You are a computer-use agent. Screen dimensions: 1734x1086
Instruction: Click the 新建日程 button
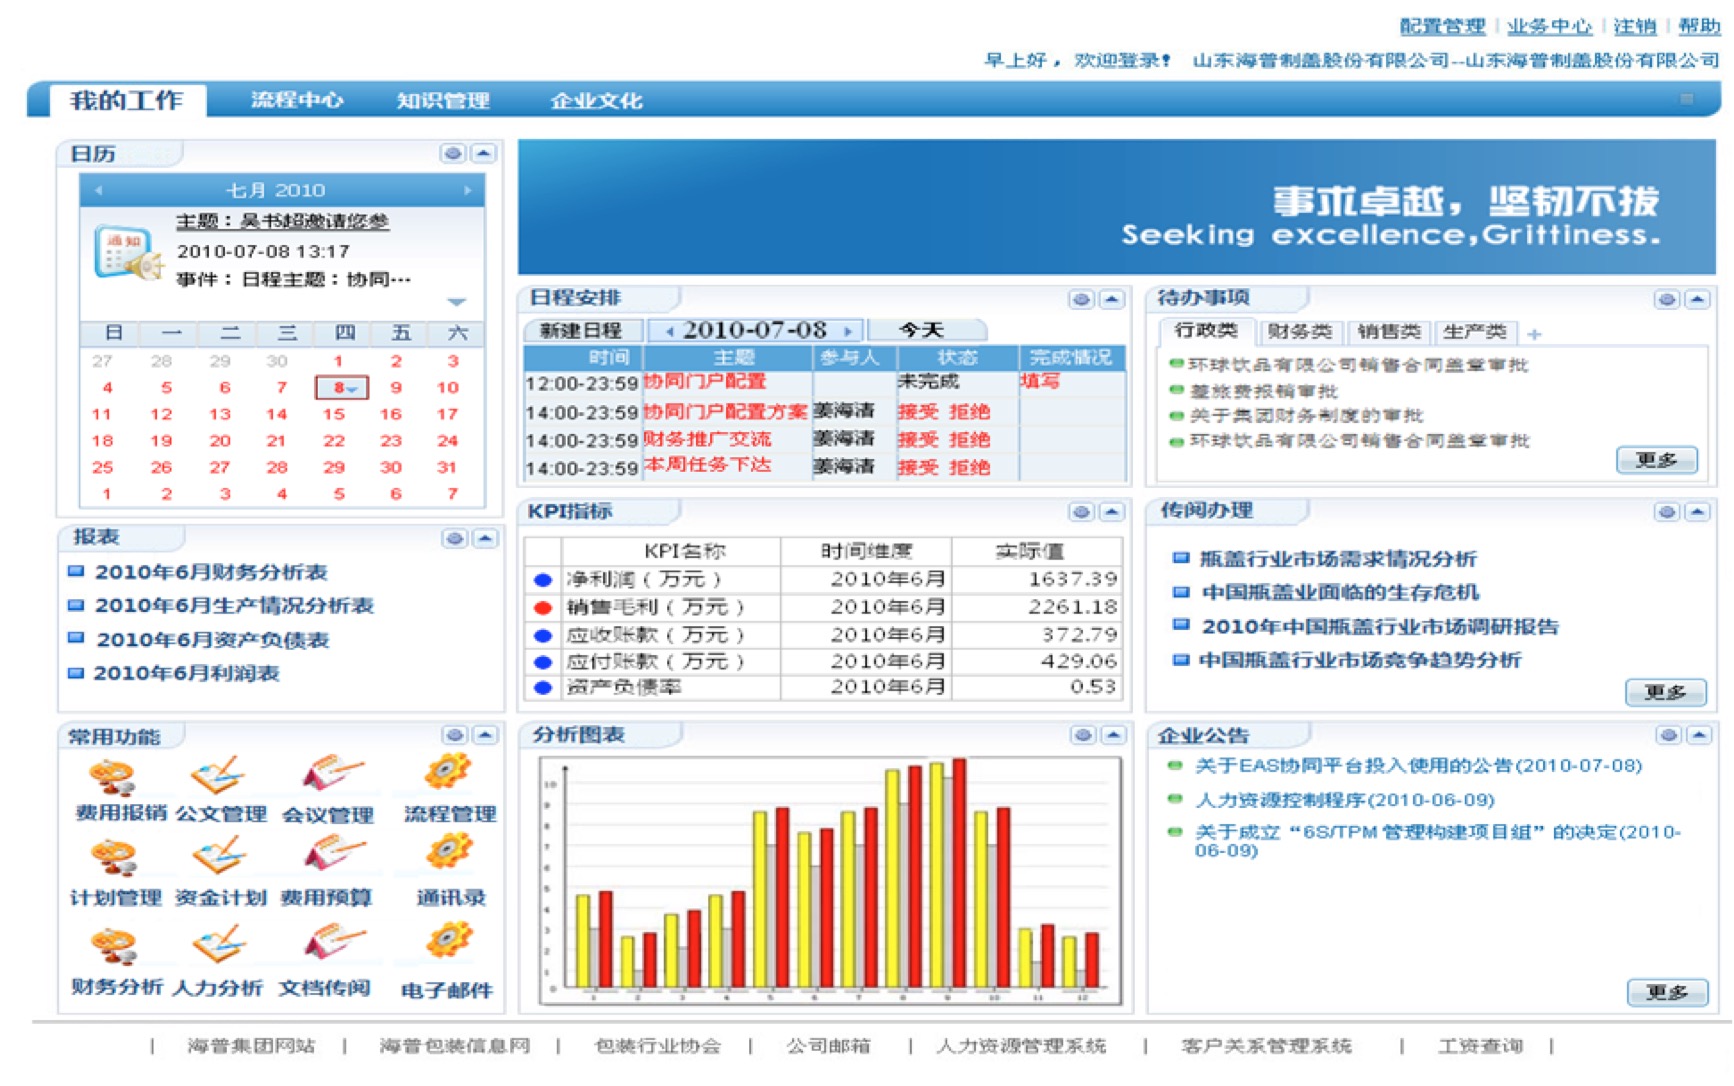[581, 330]
